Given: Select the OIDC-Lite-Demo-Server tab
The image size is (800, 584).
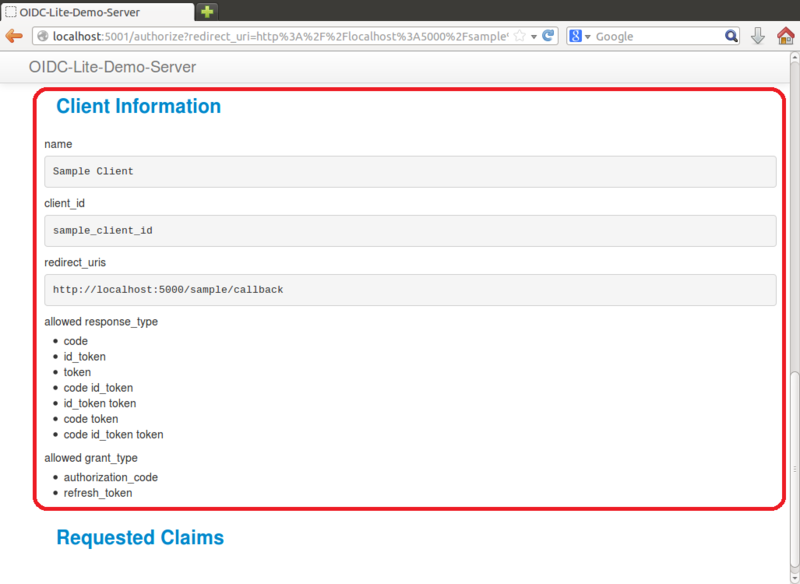Looking at the screenshot, I should 97,12.
